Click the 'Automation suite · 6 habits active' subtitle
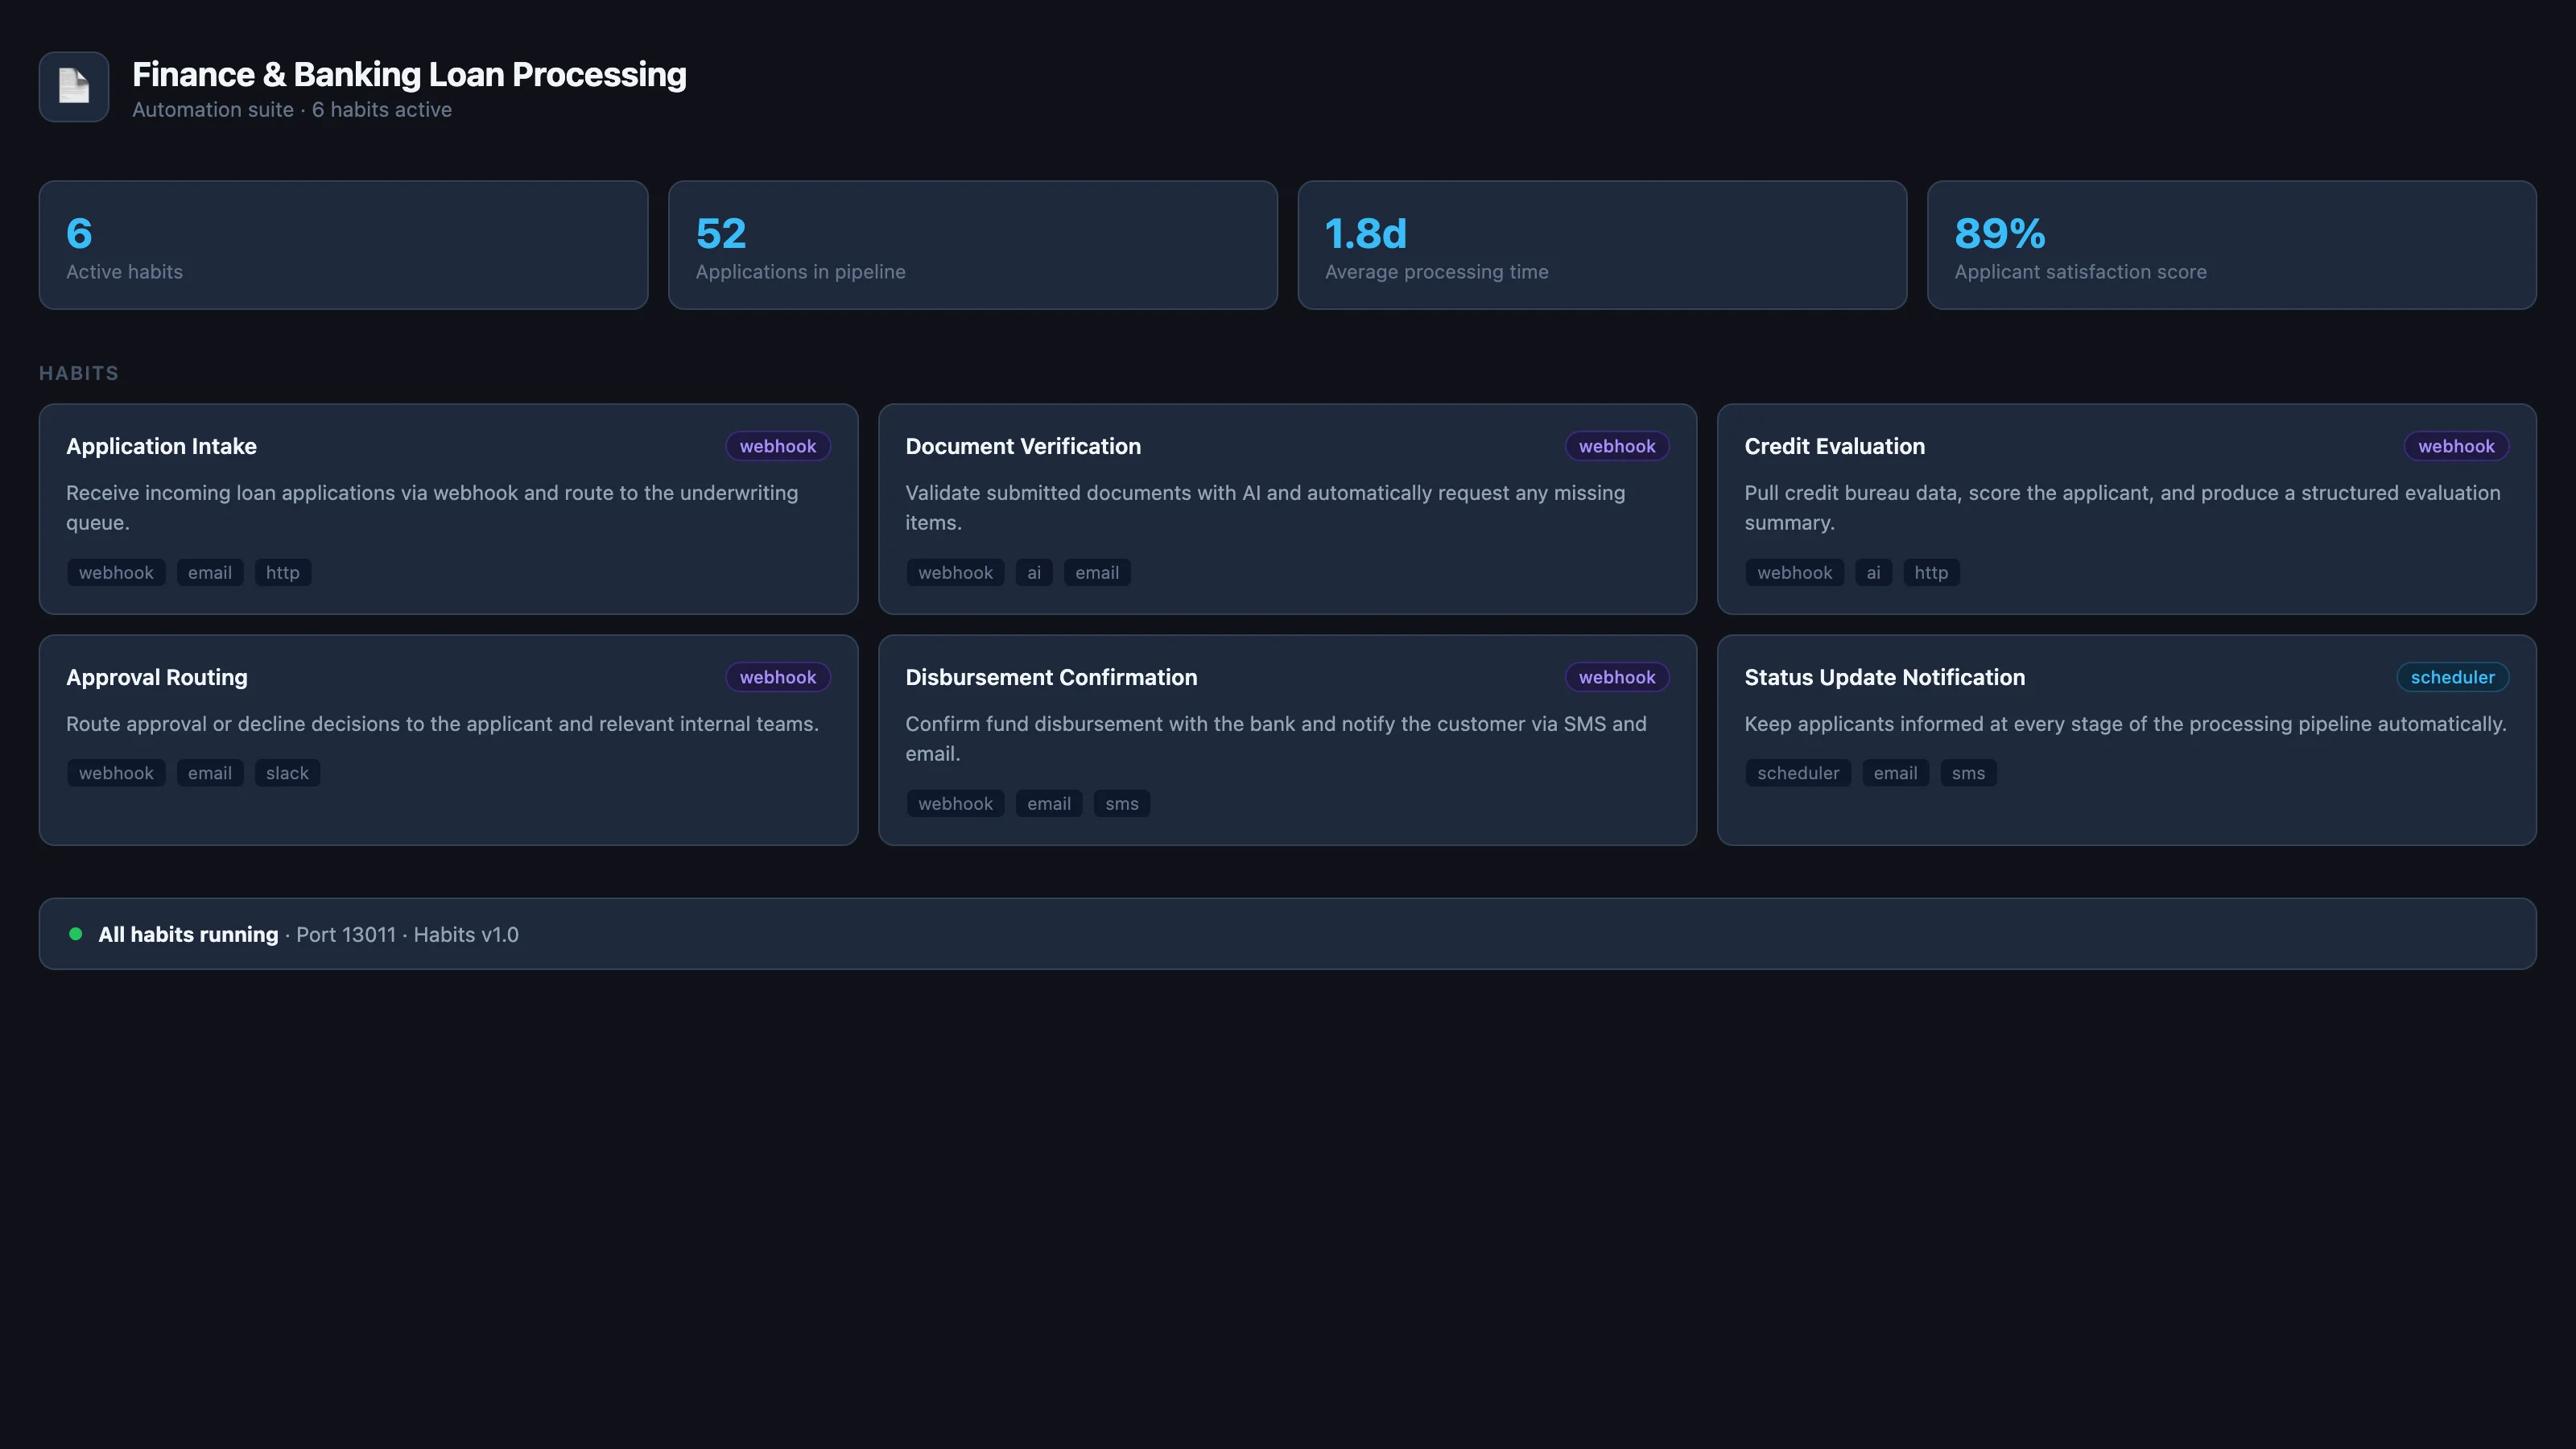Viewport: 2576px width, 1449px height. [292, 110]
